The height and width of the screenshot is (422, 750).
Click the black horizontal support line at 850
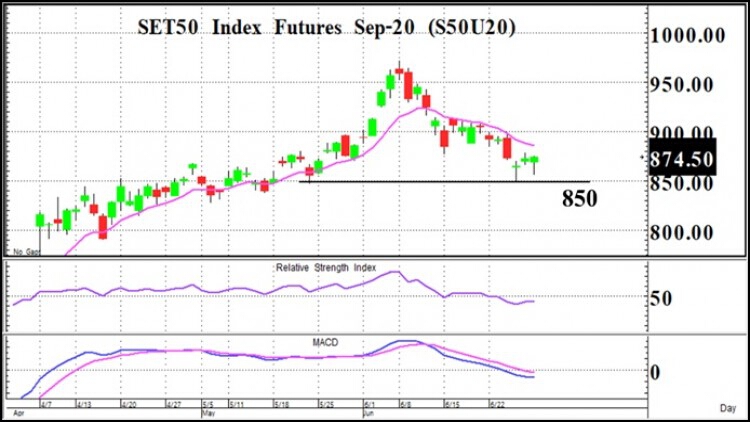click(445, 182)
